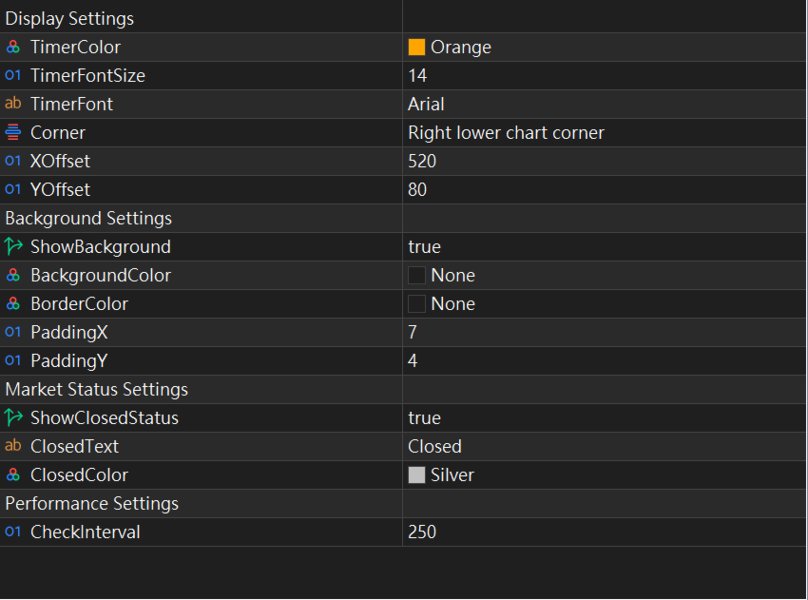Select the Performance Settings section header
The image size is (808, 600).
[x=92, y=503]
